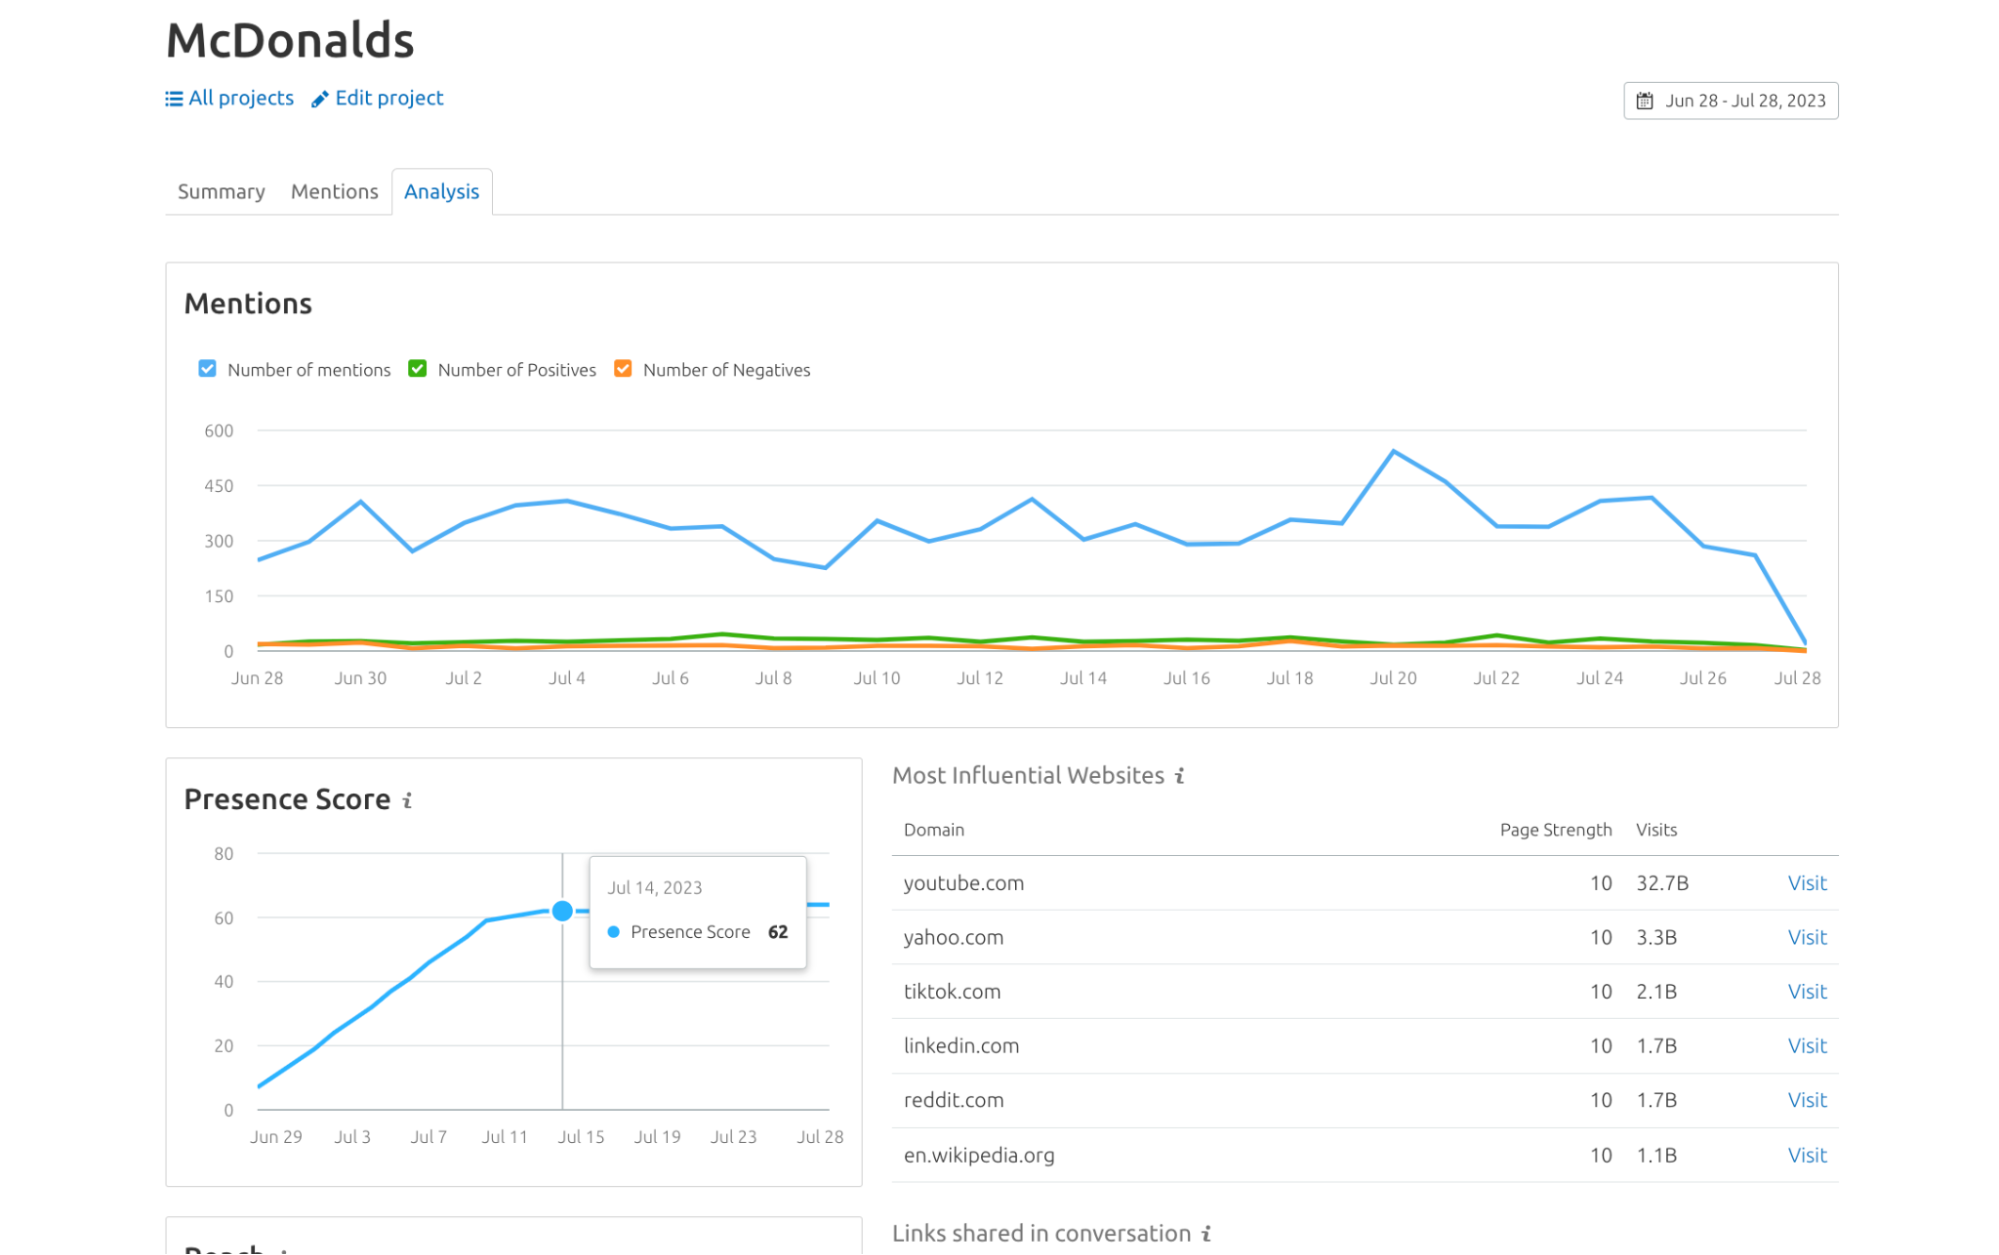Screen dimensions: 1999x1255
Task: Click the Edit project pencil icon
Action: (320, 99)
